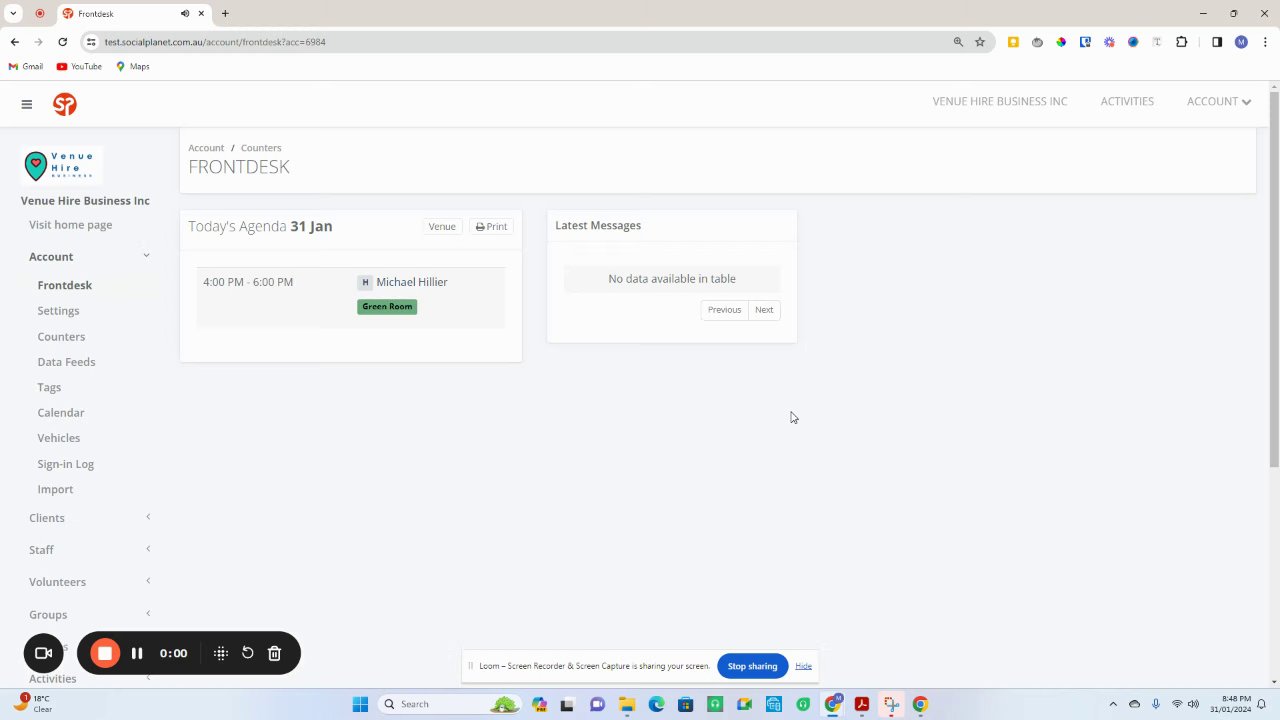Open Import in the sidebar
This screenshot has width=1280, height=720.
(55, 489)
